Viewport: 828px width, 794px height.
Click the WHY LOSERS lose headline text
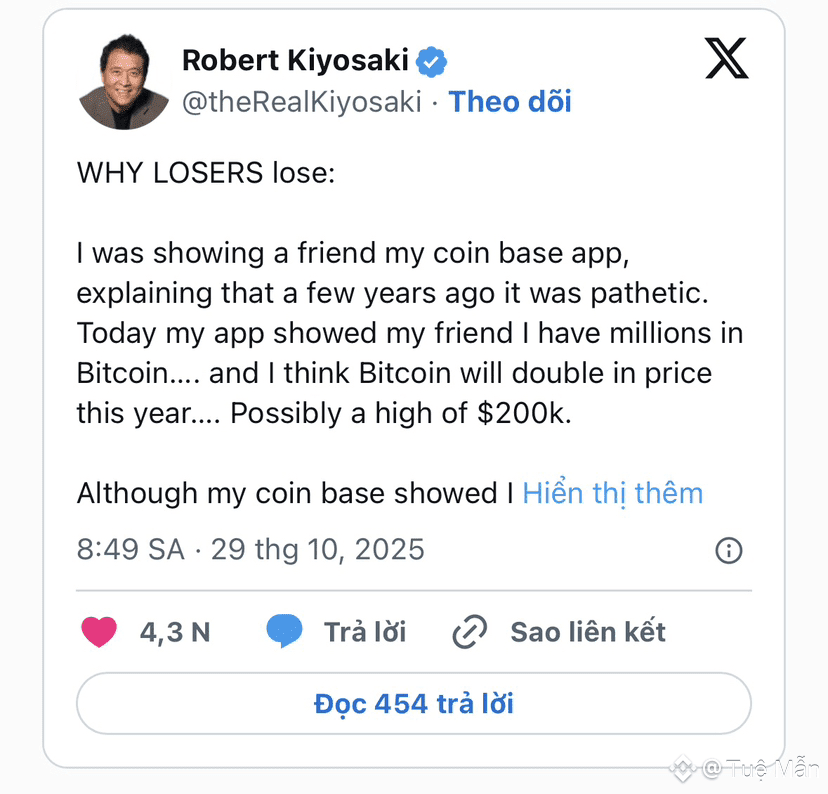(206, 172)
